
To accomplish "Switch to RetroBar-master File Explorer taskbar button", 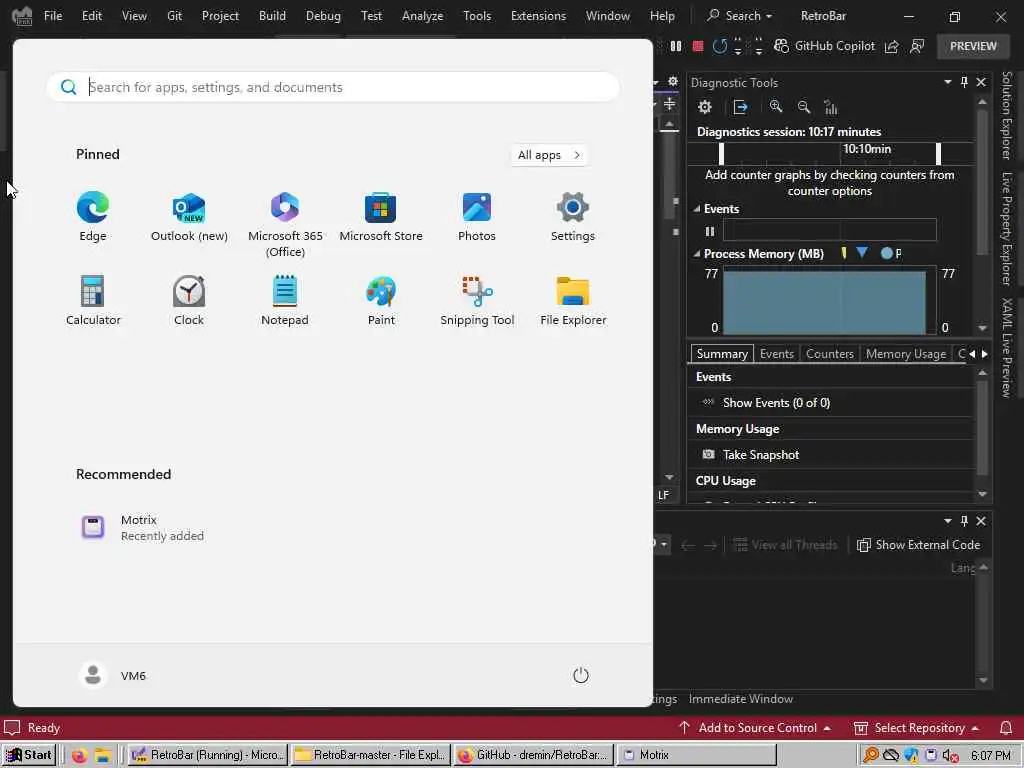I will coord(370,755).
